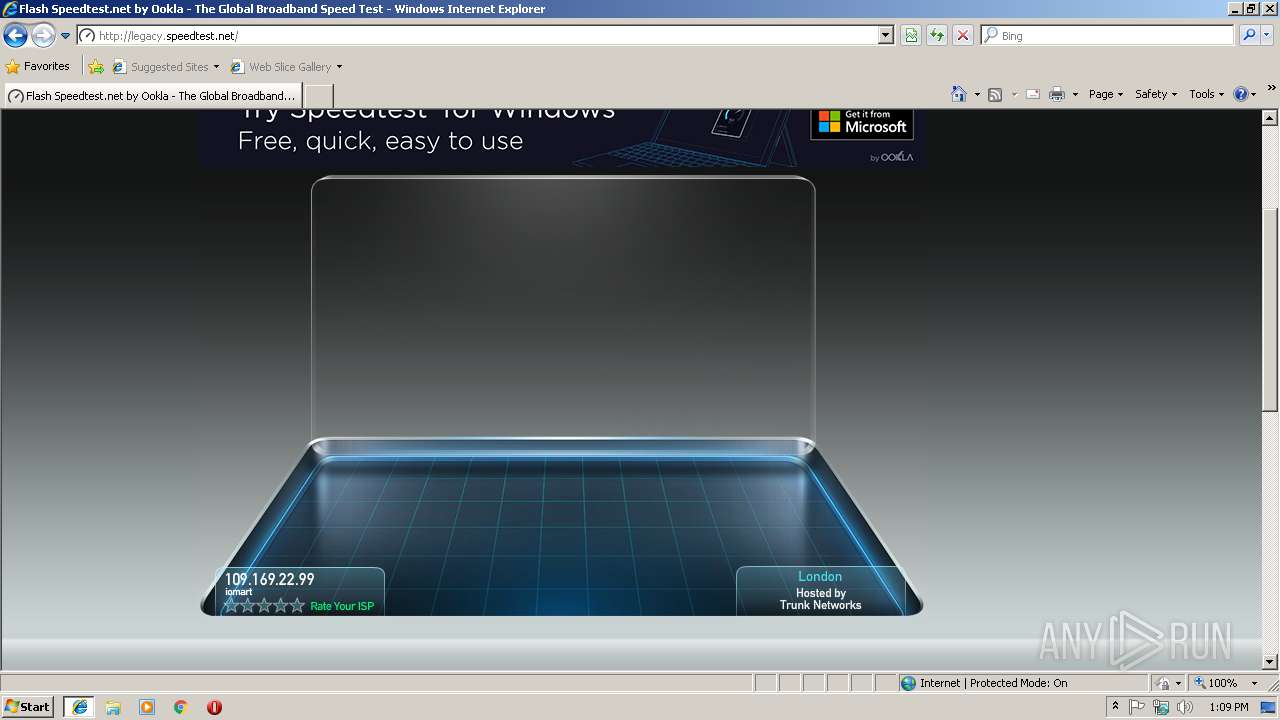Click the address bar URL field
1280x720 pixels.
click(x=478, y=36)
